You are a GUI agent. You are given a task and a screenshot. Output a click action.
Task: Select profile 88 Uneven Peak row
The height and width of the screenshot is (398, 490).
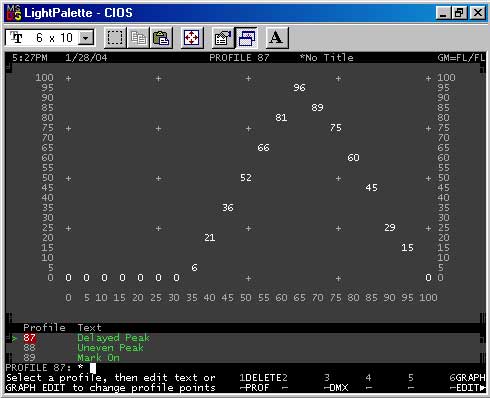pyautogui.click(x=245, y=348)
